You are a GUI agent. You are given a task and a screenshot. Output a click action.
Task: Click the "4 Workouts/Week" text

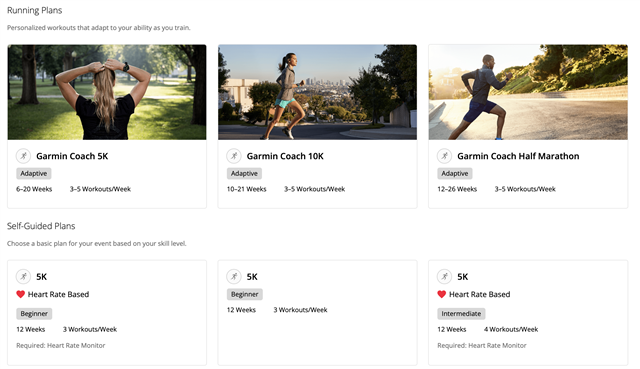click(x=511, y=329)
